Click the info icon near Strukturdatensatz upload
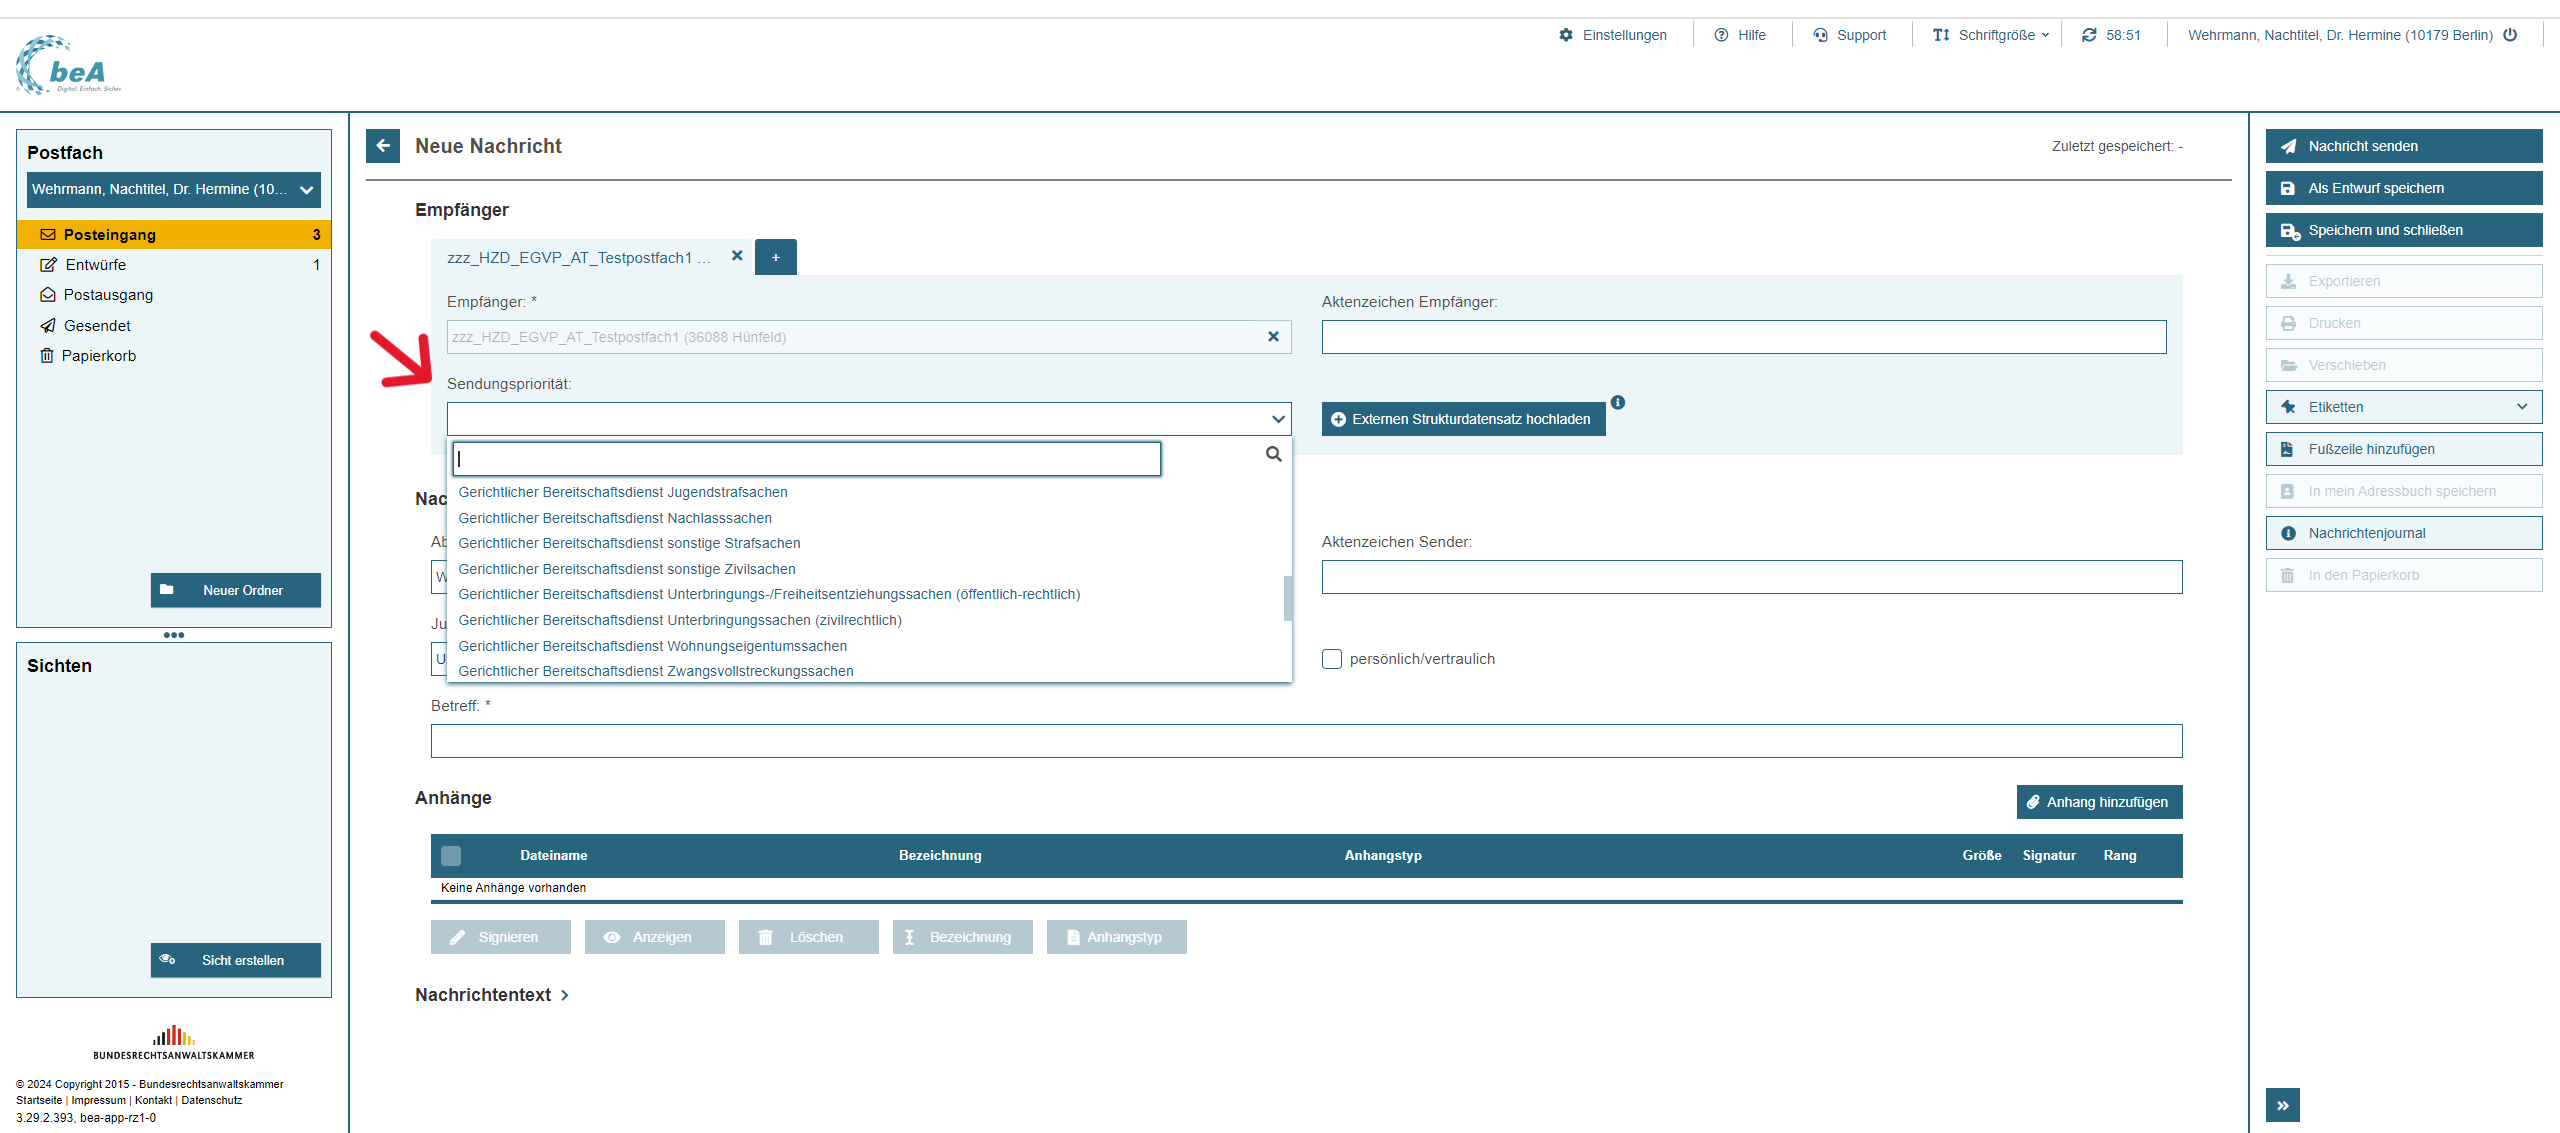This screenshot has width=2560, height=1133. click(x=1618, y=402)
